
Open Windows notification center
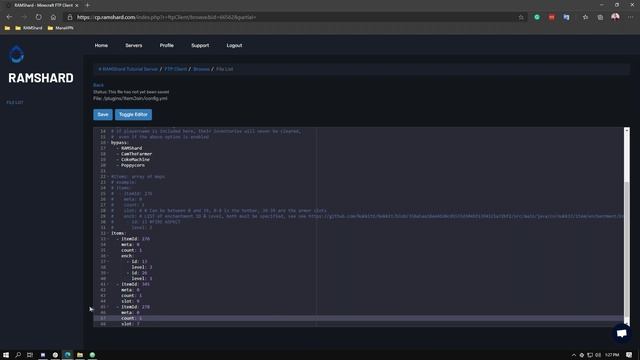pyautogui.click(x=629, y=355)
